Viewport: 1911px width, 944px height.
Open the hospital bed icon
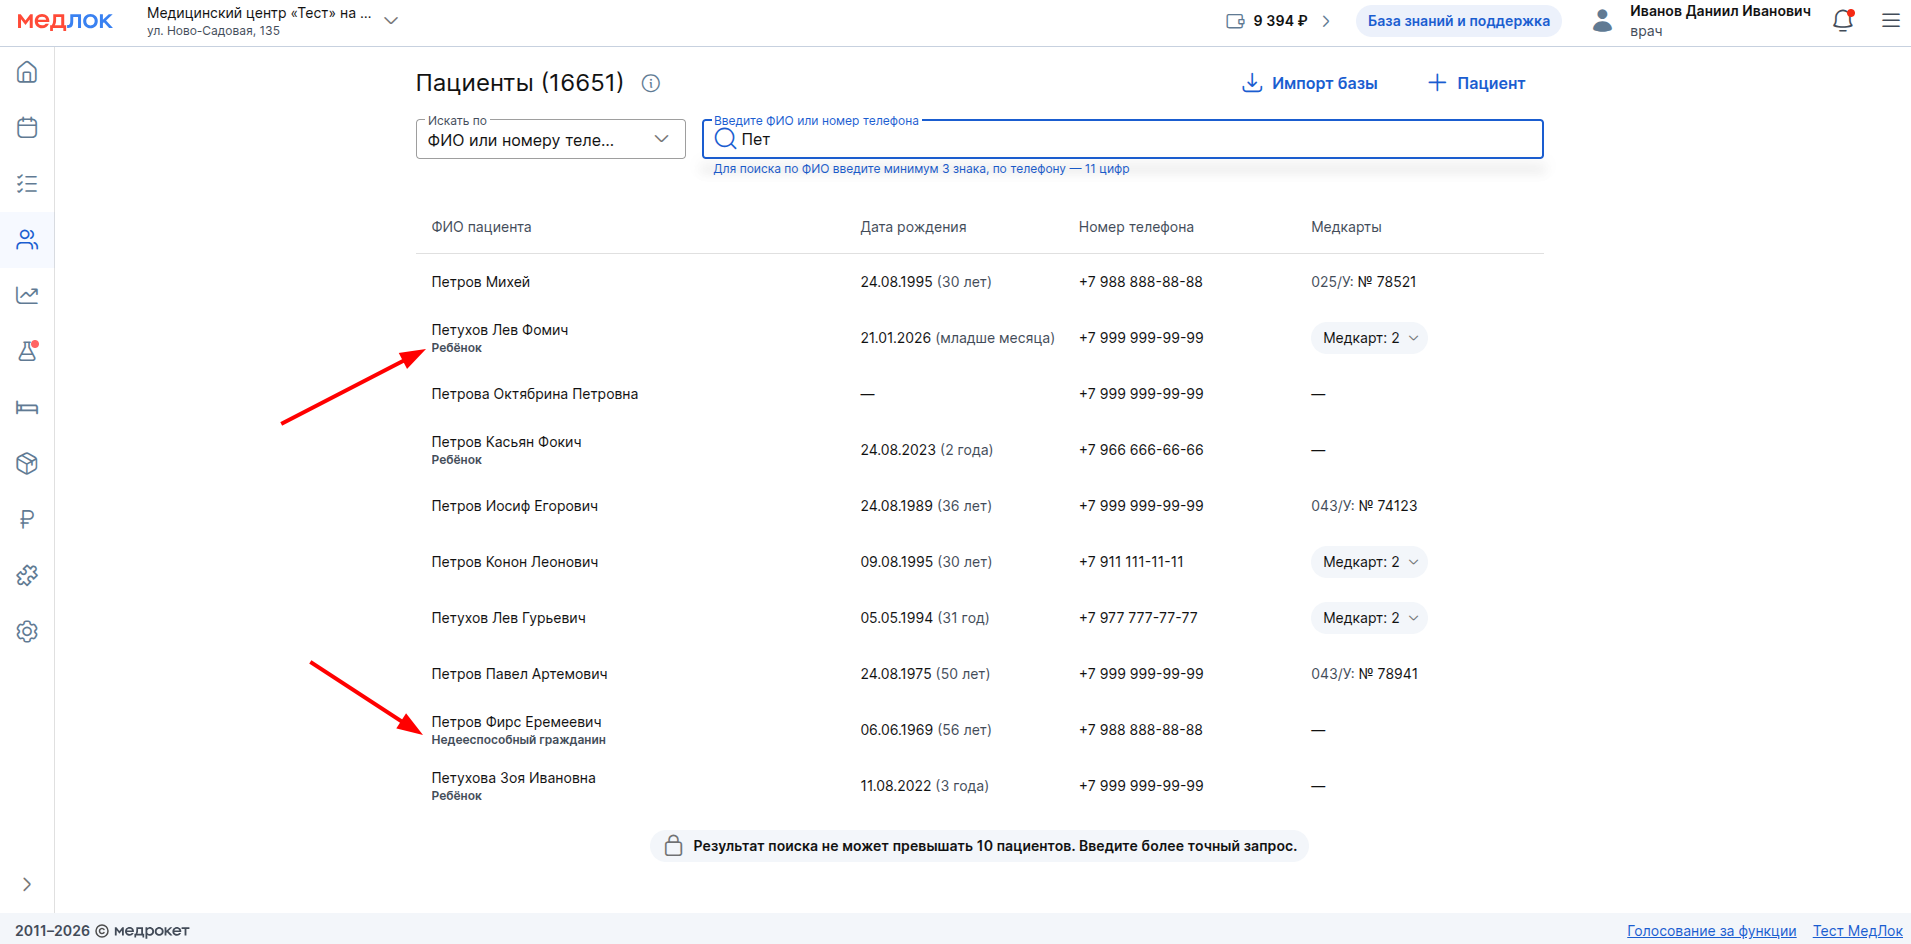(27, 408)
